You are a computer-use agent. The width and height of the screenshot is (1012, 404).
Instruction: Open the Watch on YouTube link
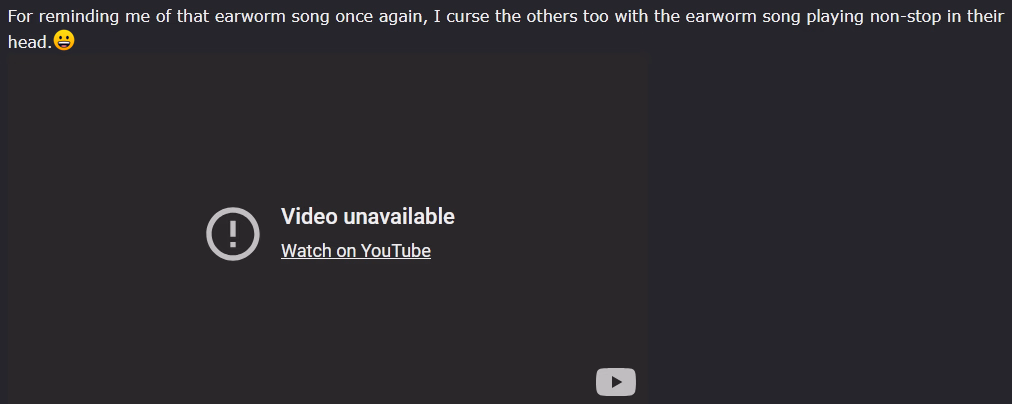tap(356, 250)
